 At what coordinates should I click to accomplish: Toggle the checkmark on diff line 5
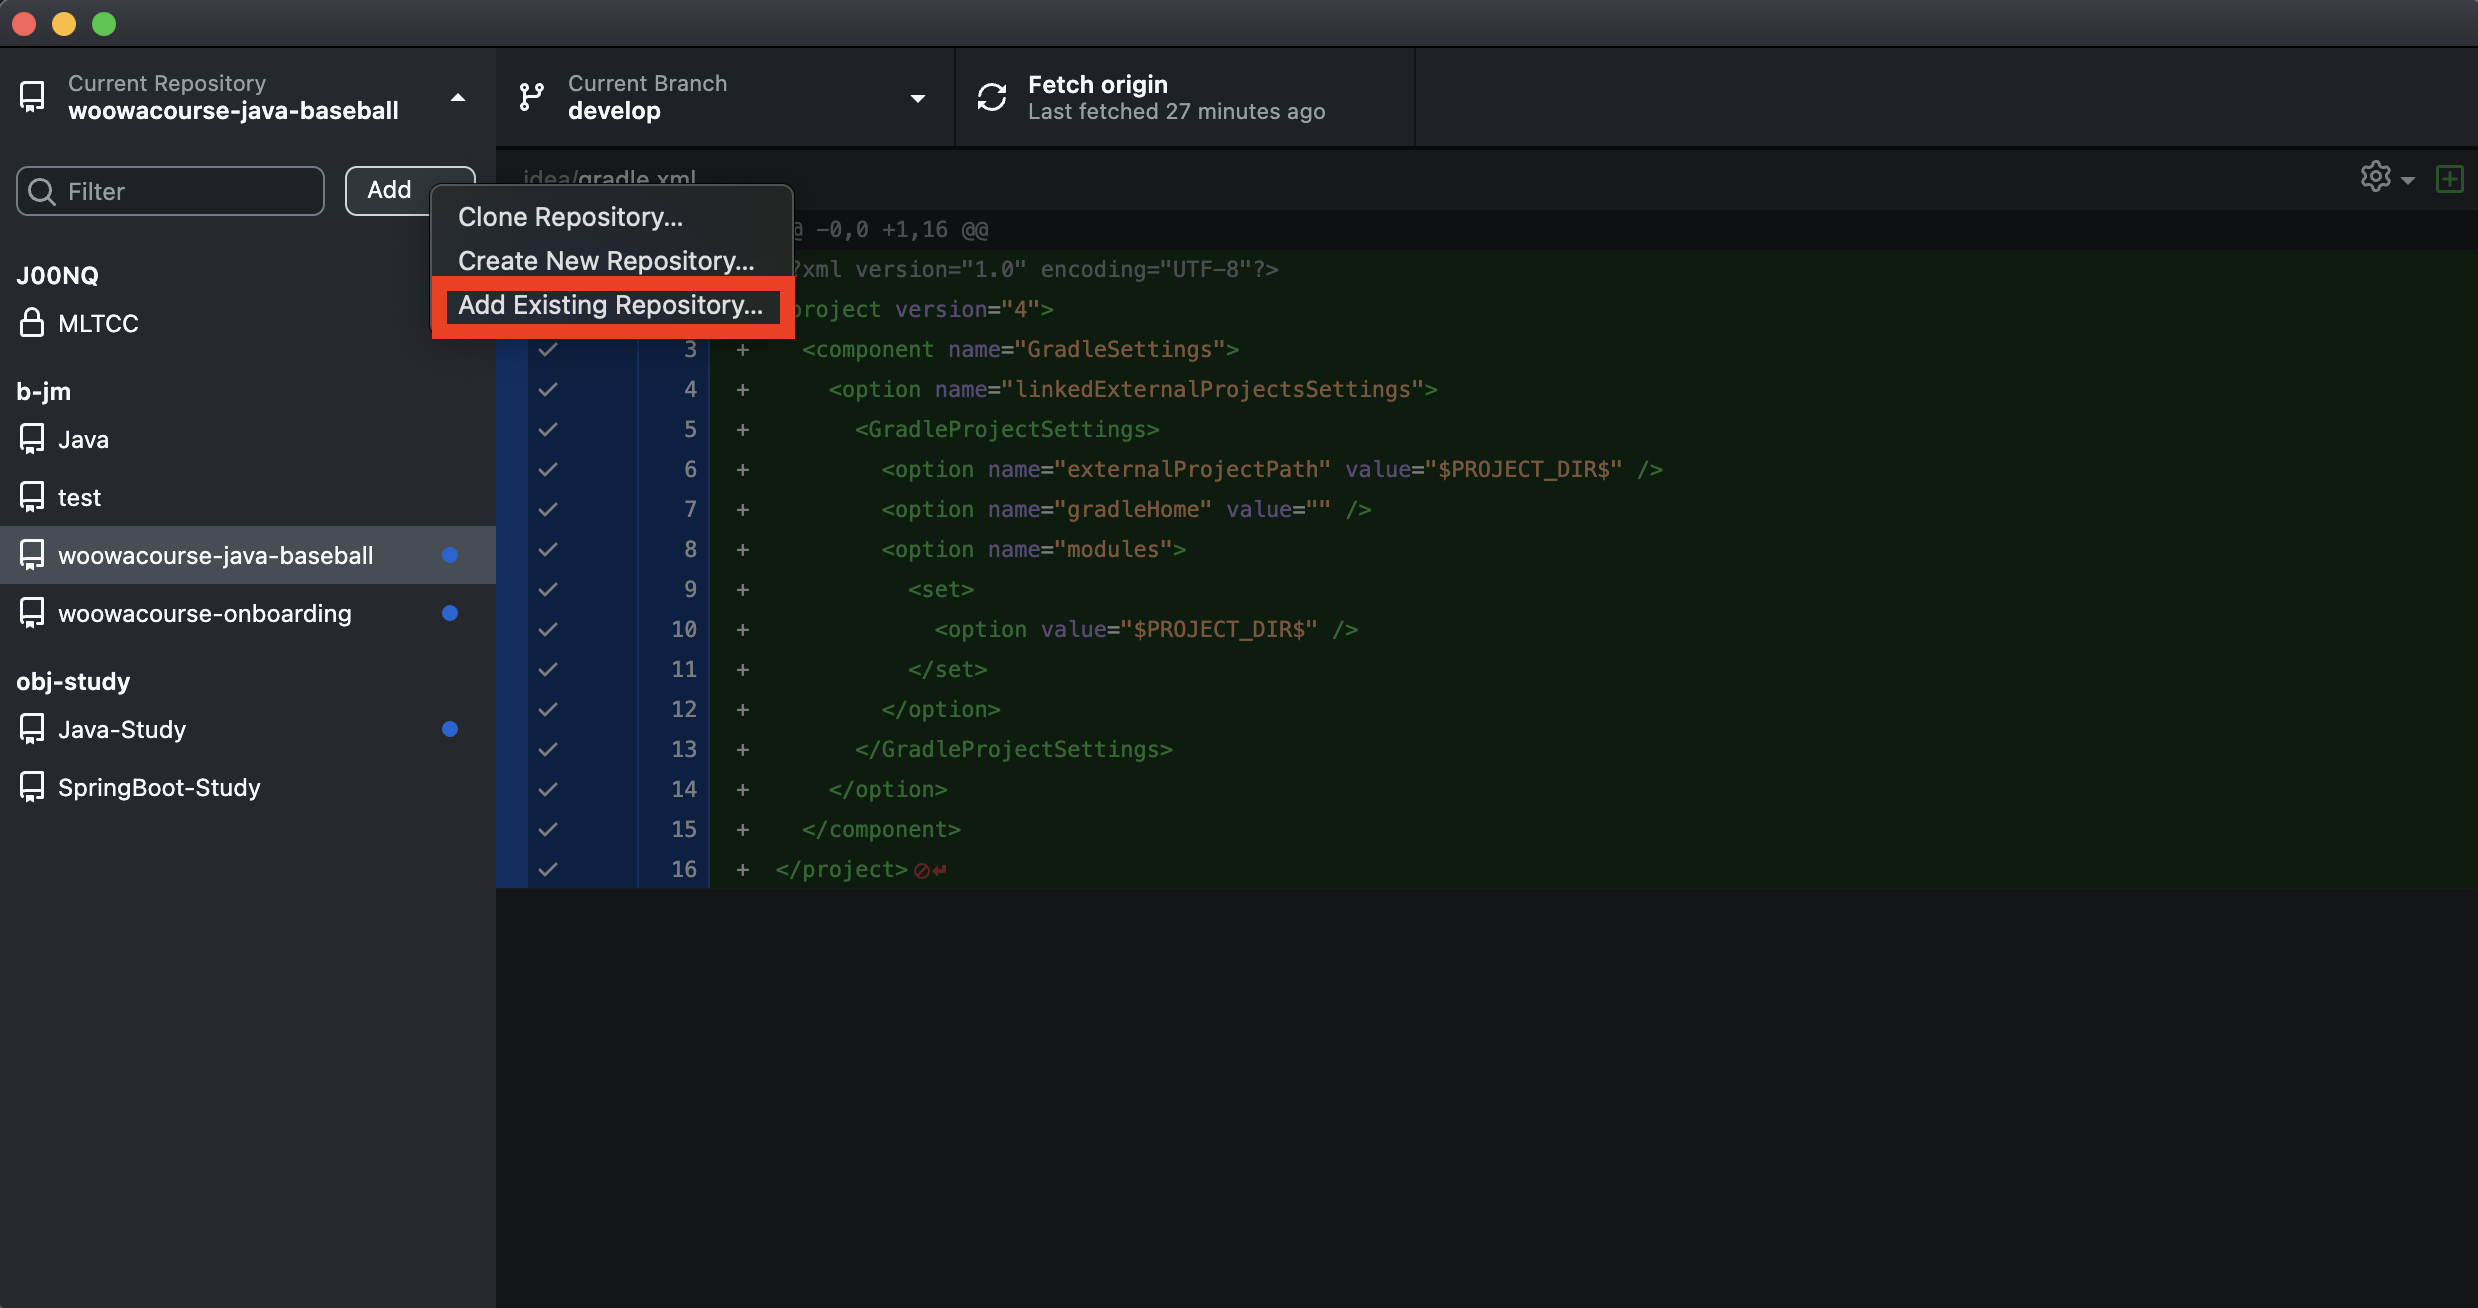click(x=548, y=429)
